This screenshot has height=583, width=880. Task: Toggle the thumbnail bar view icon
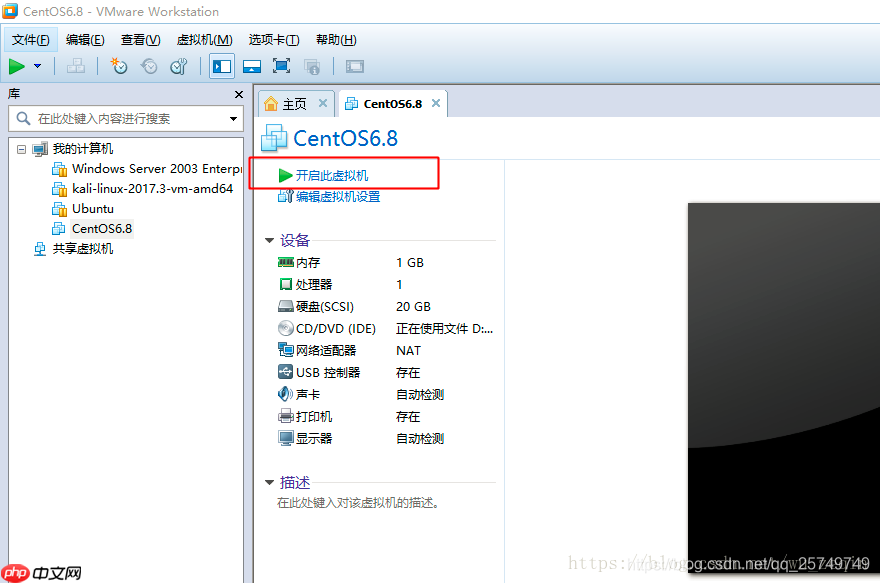[x=252, y=66]
